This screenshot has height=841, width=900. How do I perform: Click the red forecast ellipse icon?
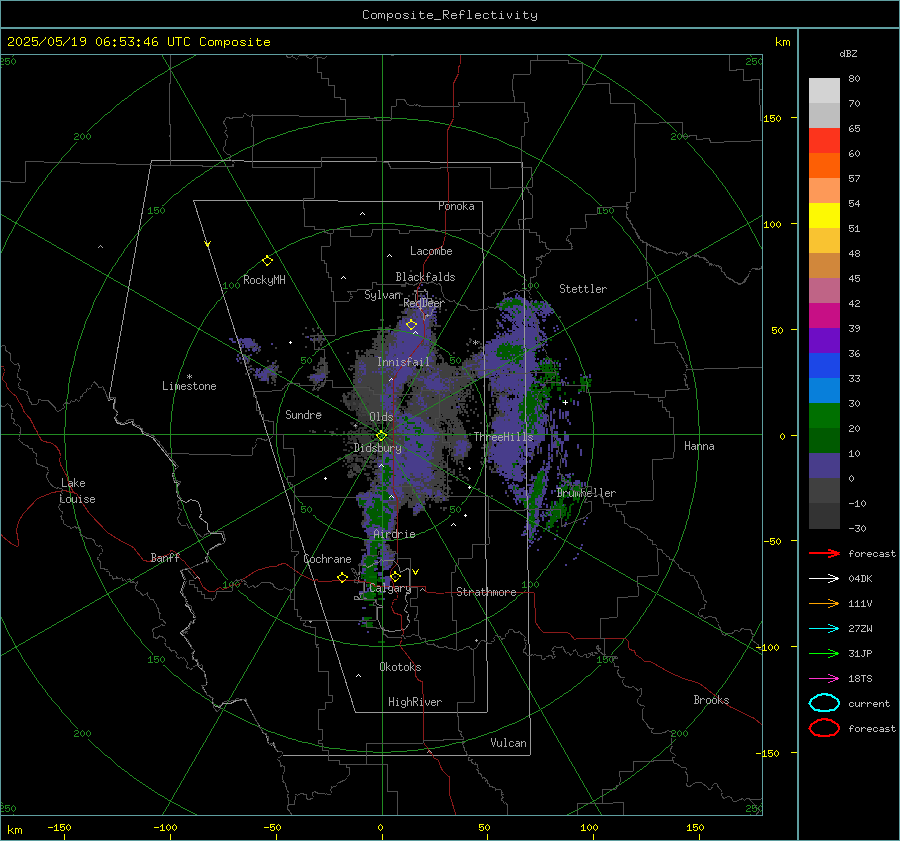[x=824, y=728]
